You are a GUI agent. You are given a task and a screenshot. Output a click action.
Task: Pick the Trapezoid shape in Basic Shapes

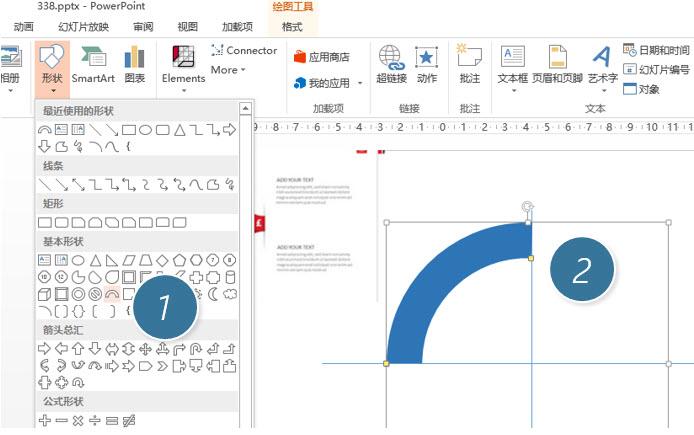point(146,261)
